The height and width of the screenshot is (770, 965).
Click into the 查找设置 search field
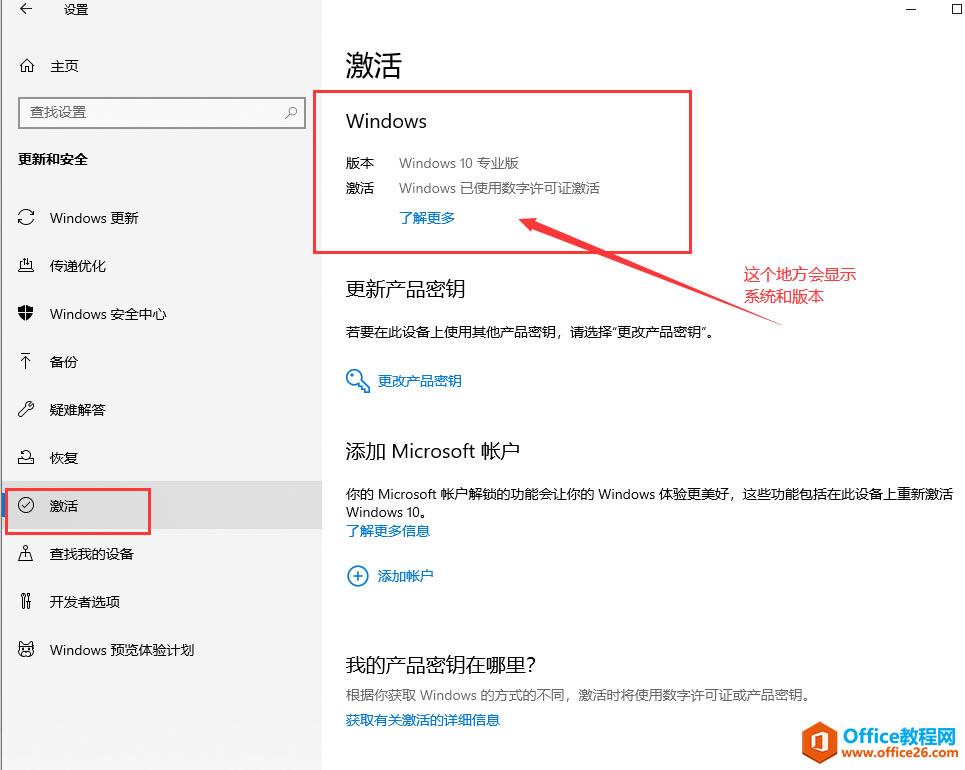pos(162,112)
